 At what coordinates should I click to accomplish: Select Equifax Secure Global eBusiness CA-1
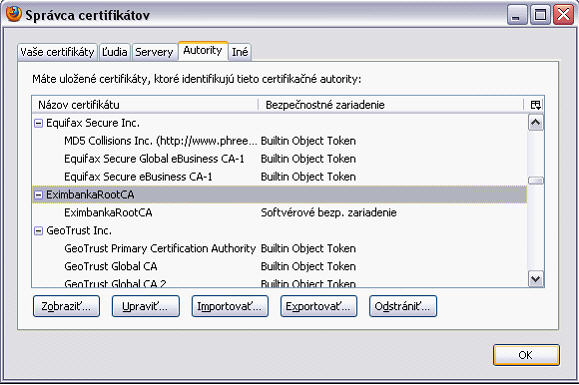click(280, 159)
